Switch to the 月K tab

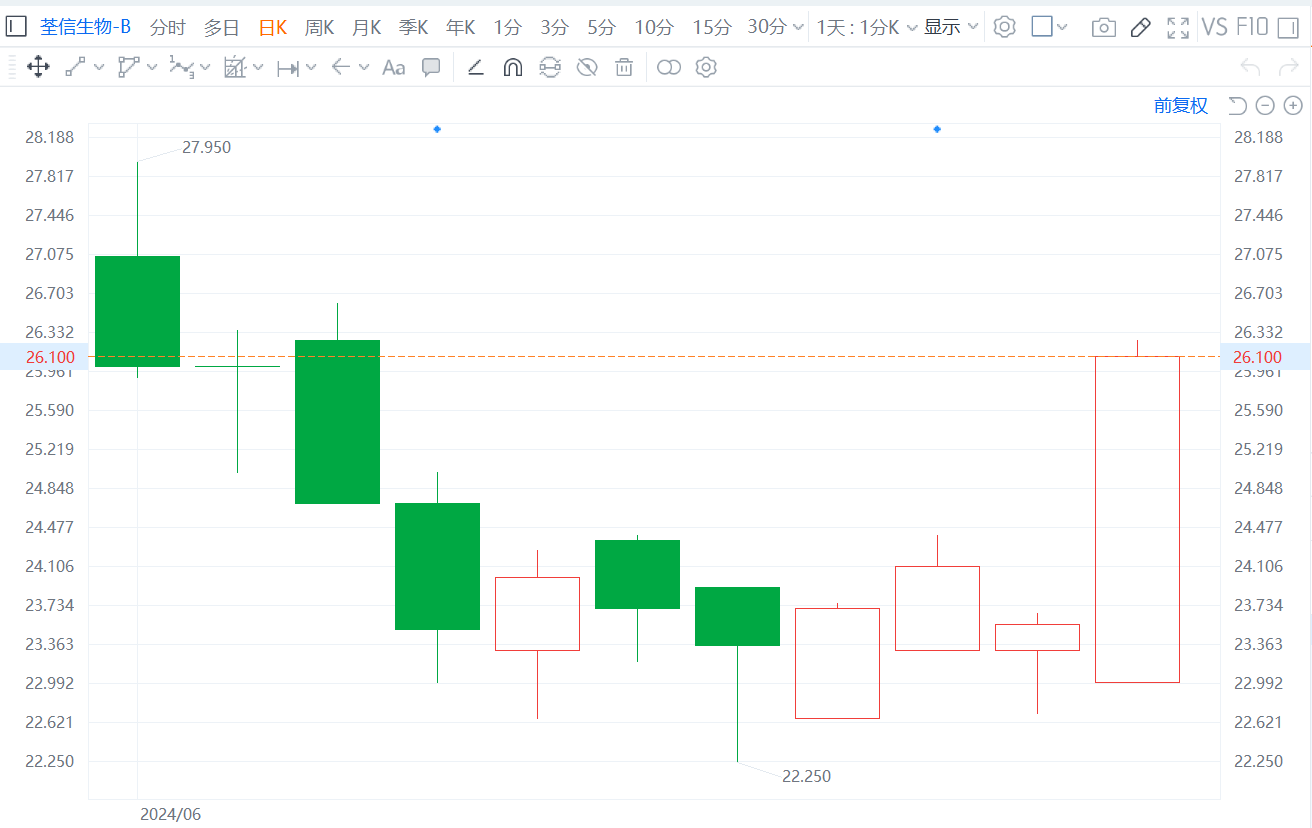[x=367, y=28]
